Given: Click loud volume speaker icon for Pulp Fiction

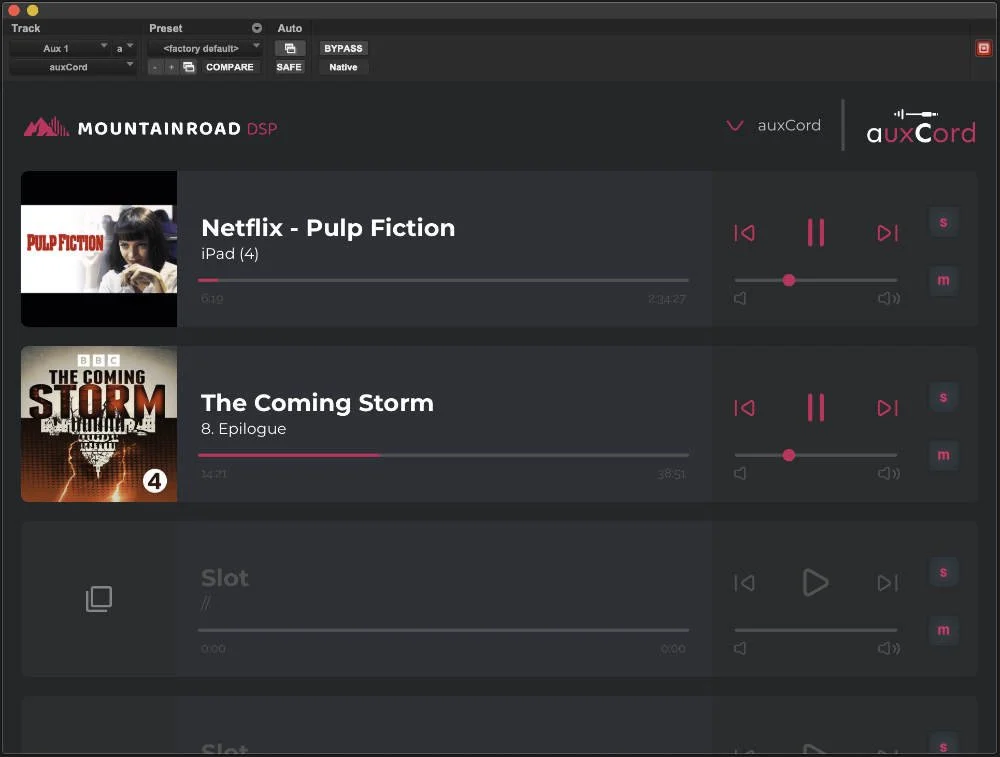Looking at the screenshot, I should (x=888, y=298).
